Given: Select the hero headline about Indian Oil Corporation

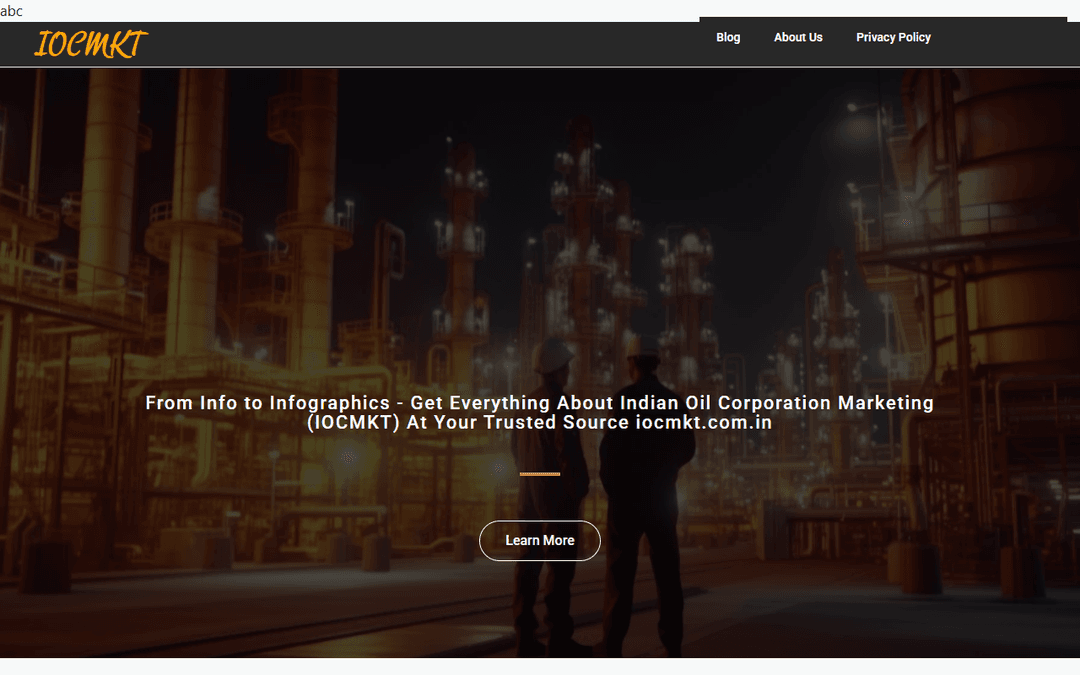Looking at the screenshot, I should (539, 412).
